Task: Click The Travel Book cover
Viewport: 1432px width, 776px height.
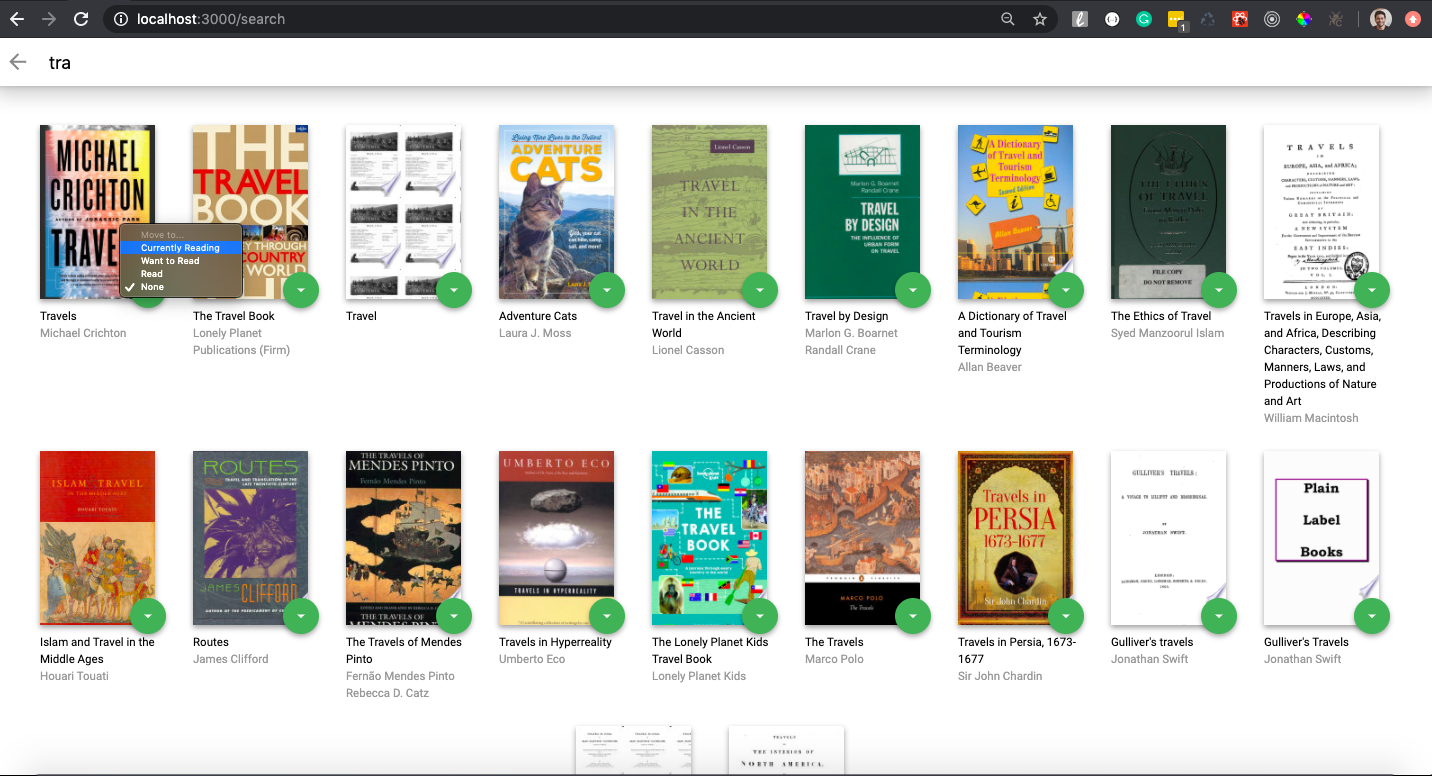Action: pos(250,212)
